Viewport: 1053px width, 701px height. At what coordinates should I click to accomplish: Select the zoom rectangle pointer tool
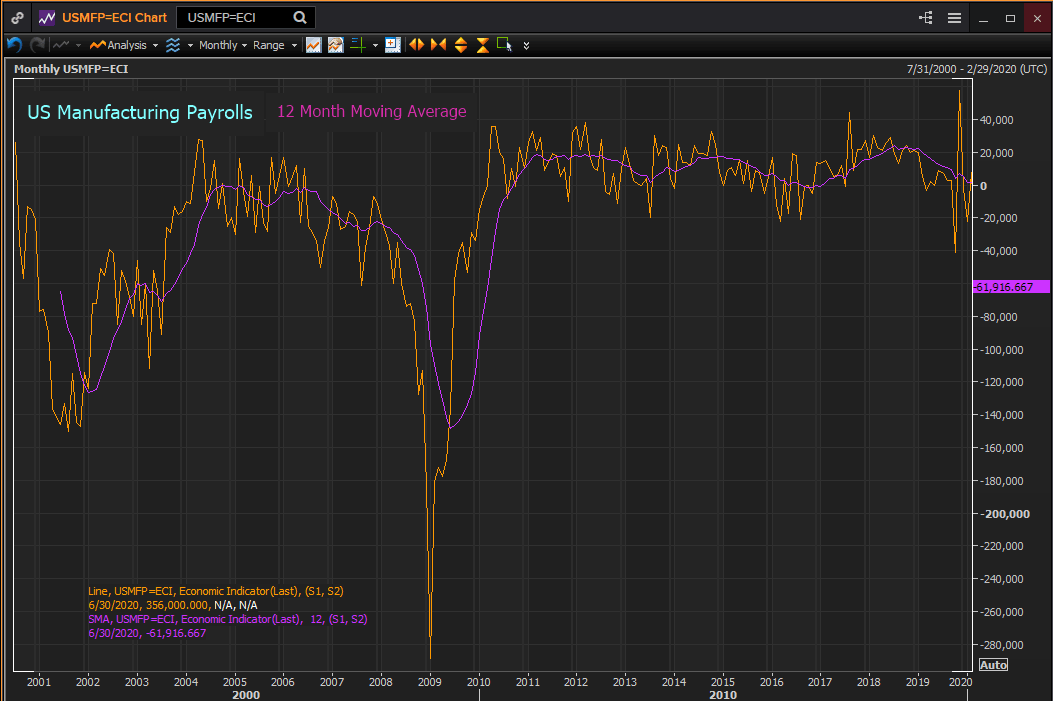(x=504, y=45)
